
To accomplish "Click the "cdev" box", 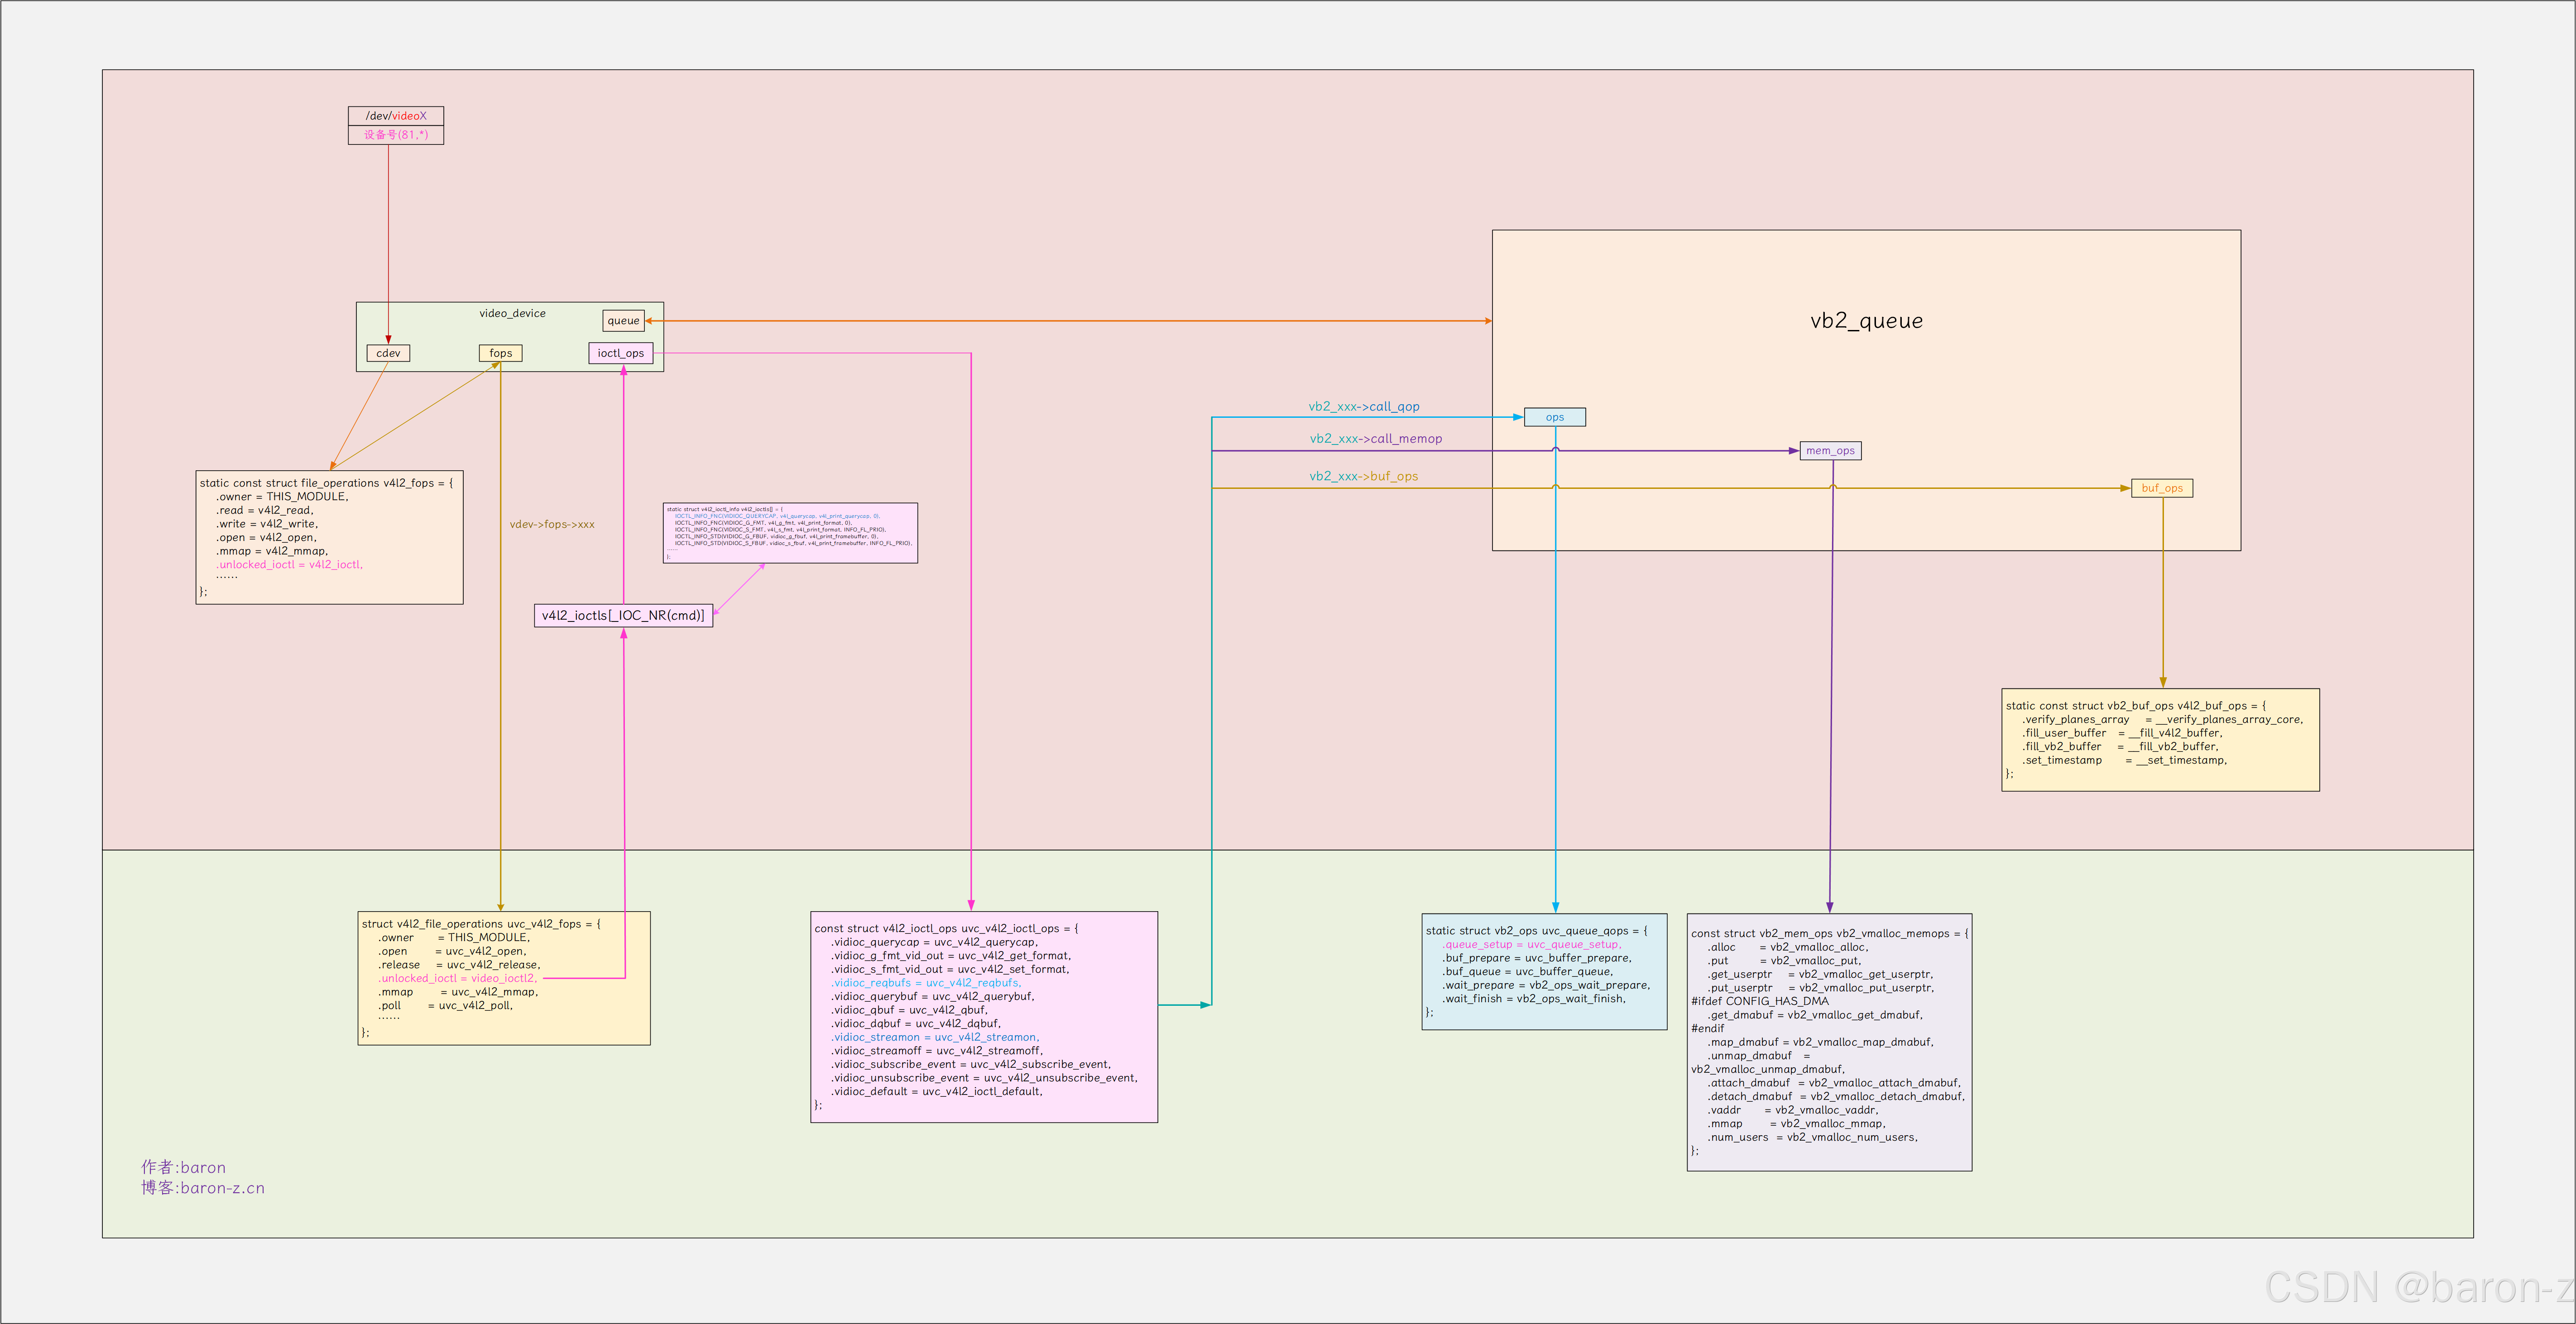I will (388, 353).
